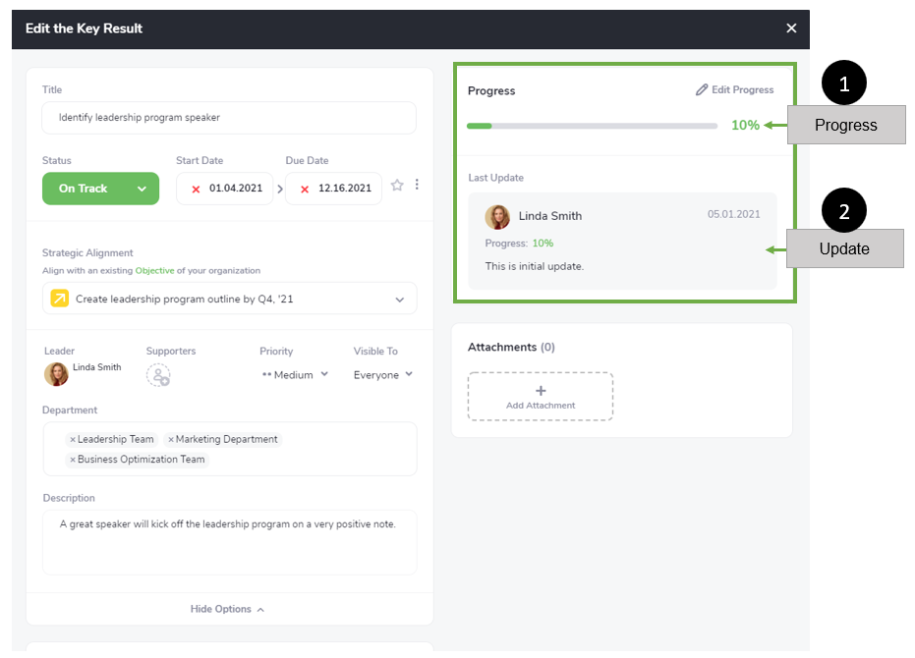
Task: Click the Add Supporters icon
Action: pyautogui.click(x=159, y=376)
